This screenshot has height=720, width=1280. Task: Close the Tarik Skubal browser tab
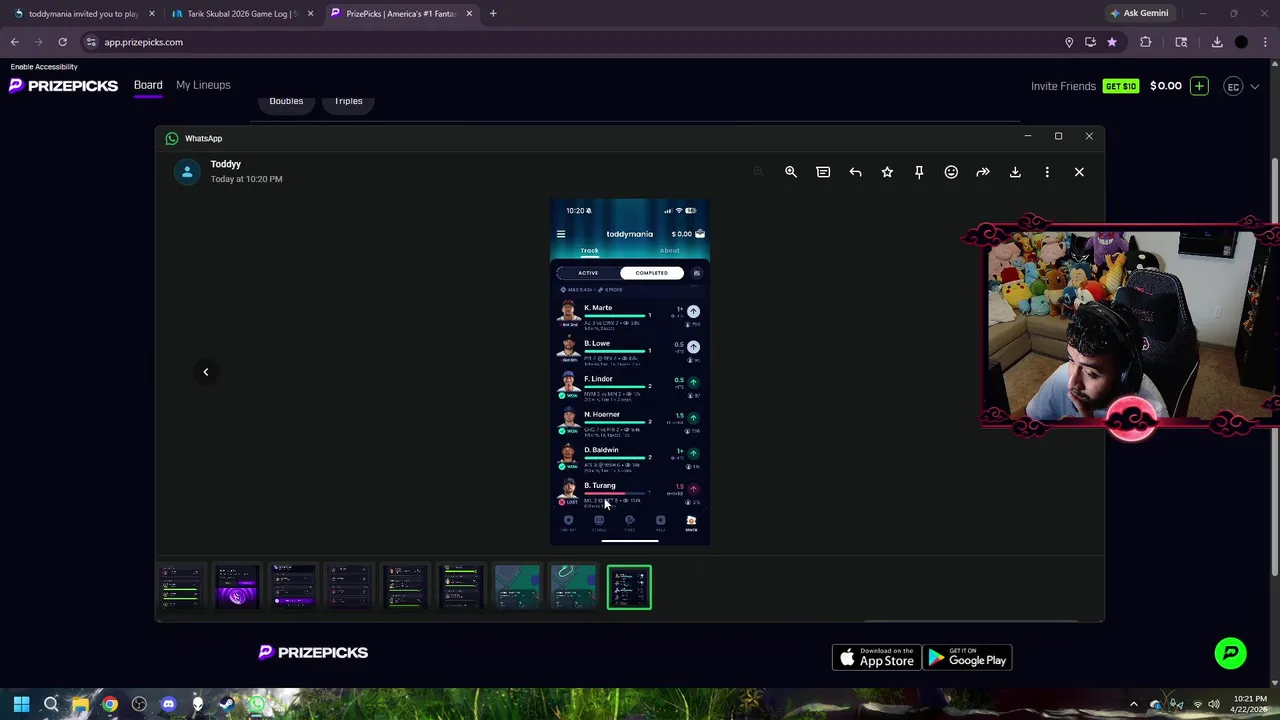pos(310,14)
